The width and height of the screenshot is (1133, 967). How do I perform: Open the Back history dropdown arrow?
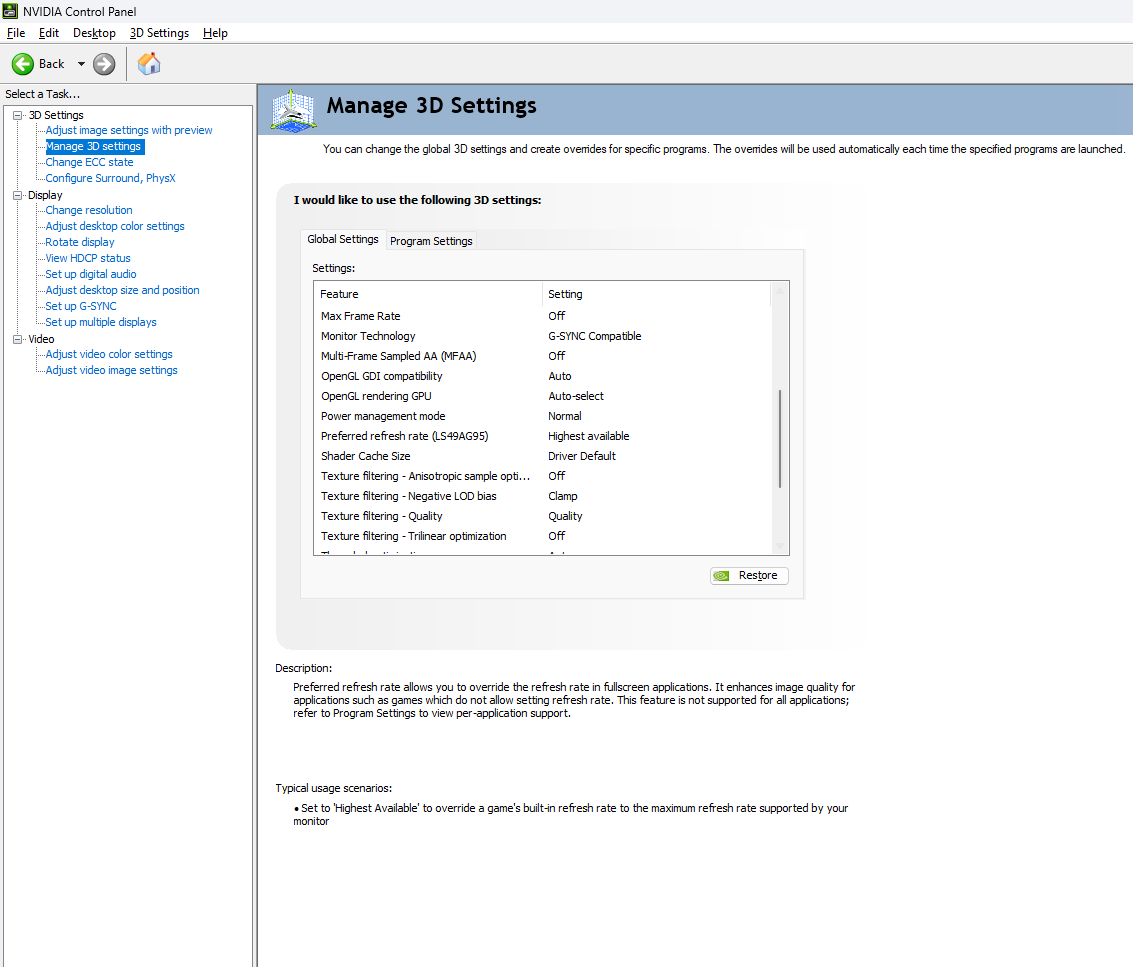point(81,64)
